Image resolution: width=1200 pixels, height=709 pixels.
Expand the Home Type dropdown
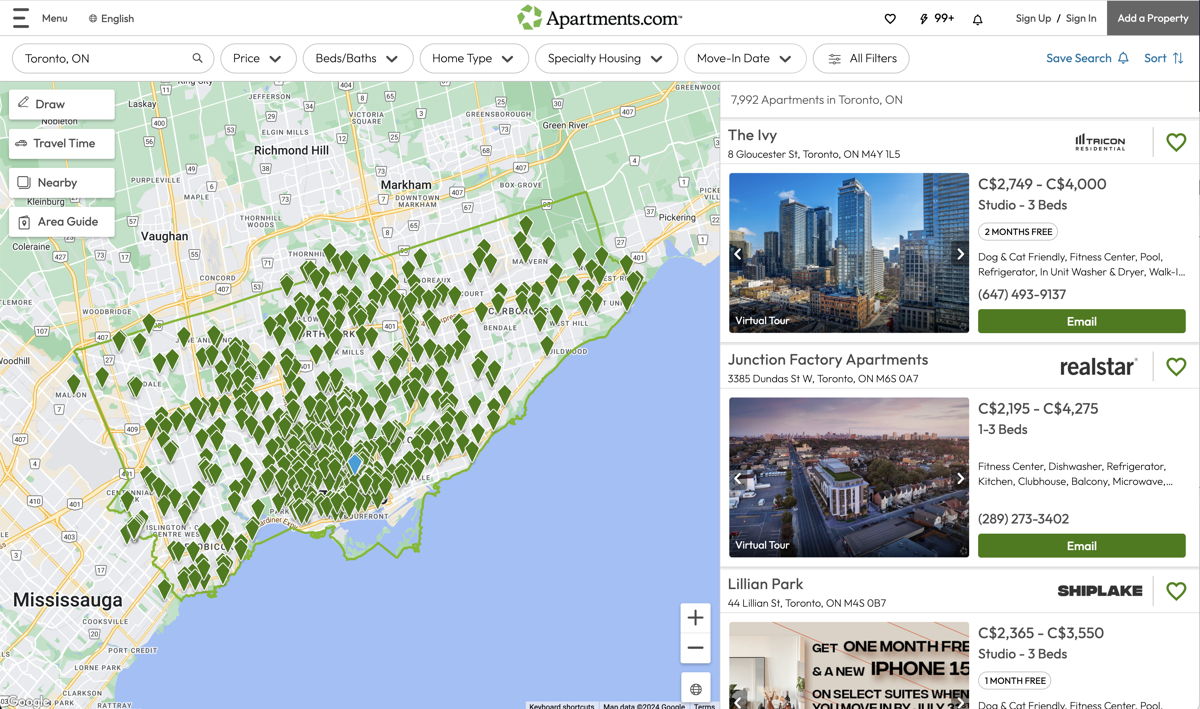(x=474, y=58)
